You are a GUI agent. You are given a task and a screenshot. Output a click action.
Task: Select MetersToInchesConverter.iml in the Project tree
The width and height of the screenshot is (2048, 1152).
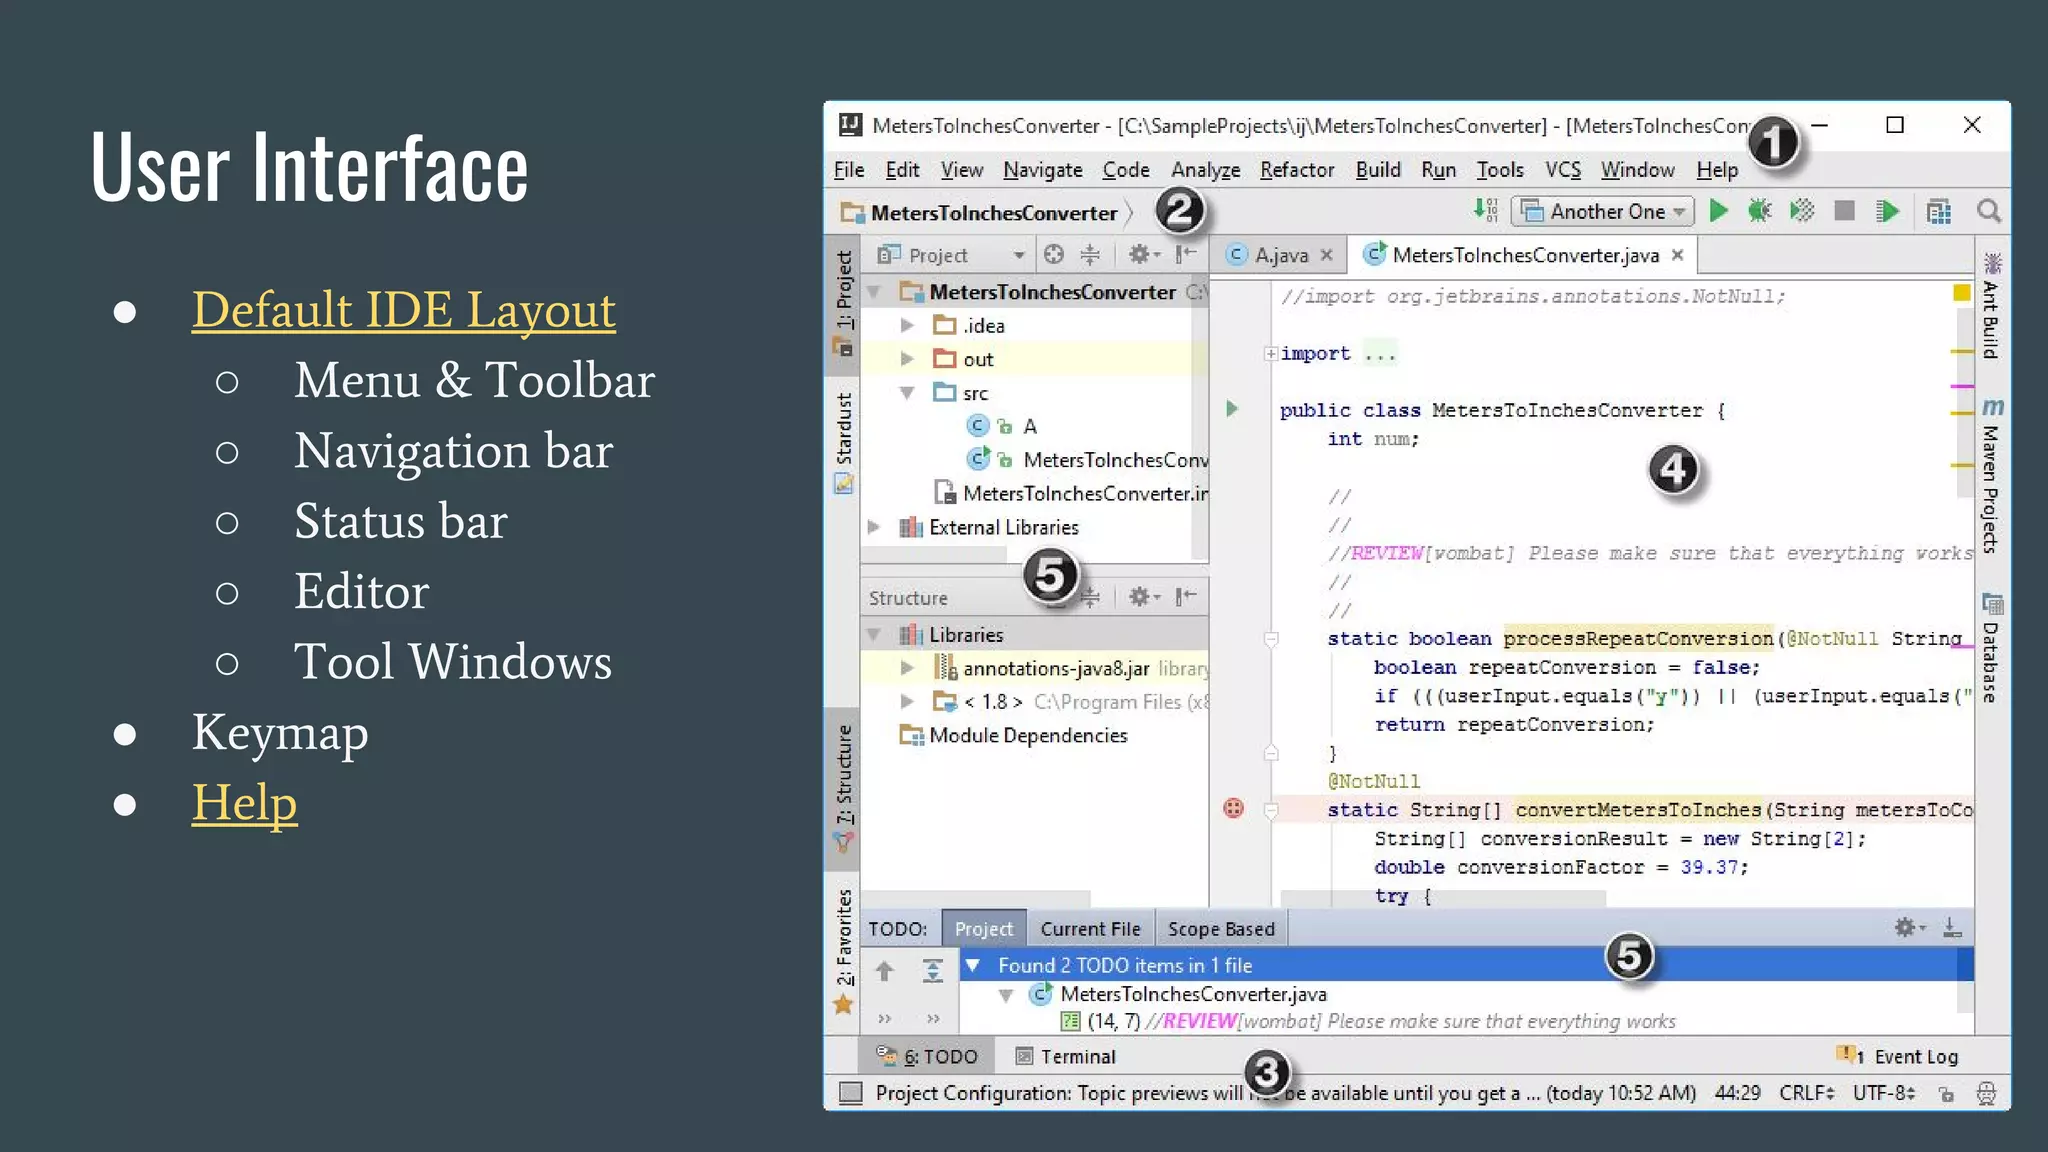[1071, 493]
